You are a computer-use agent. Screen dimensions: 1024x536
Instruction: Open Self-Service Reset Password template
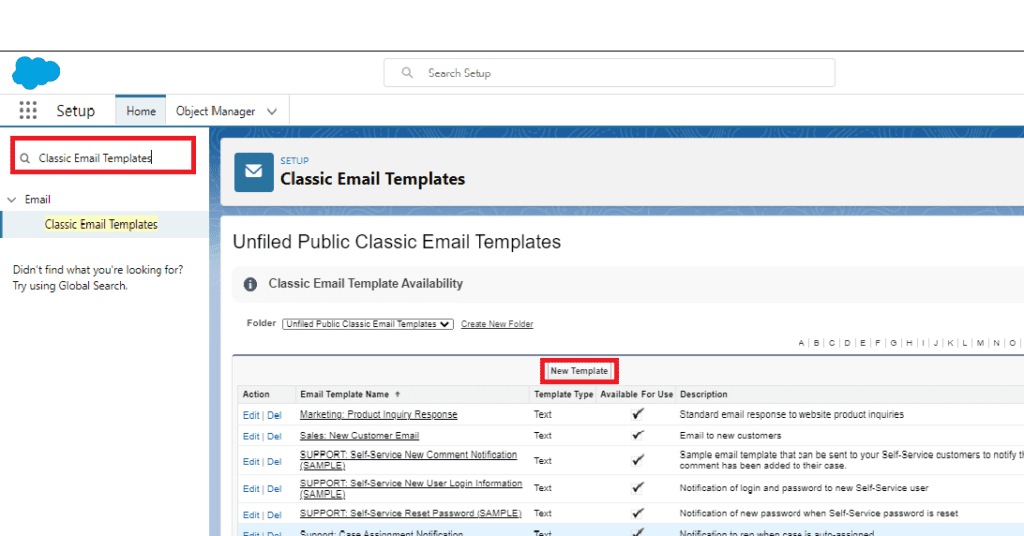[x=410, y=514]
